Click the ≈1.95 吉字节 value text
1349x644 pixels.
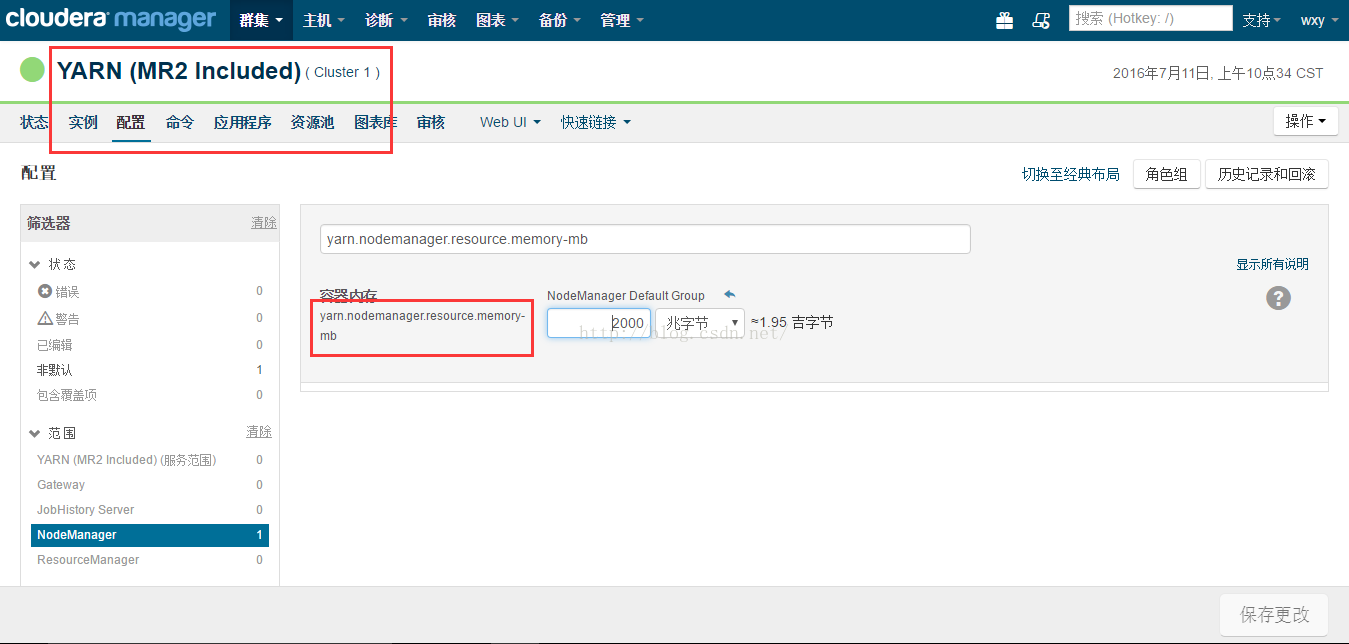pos(792,322)
